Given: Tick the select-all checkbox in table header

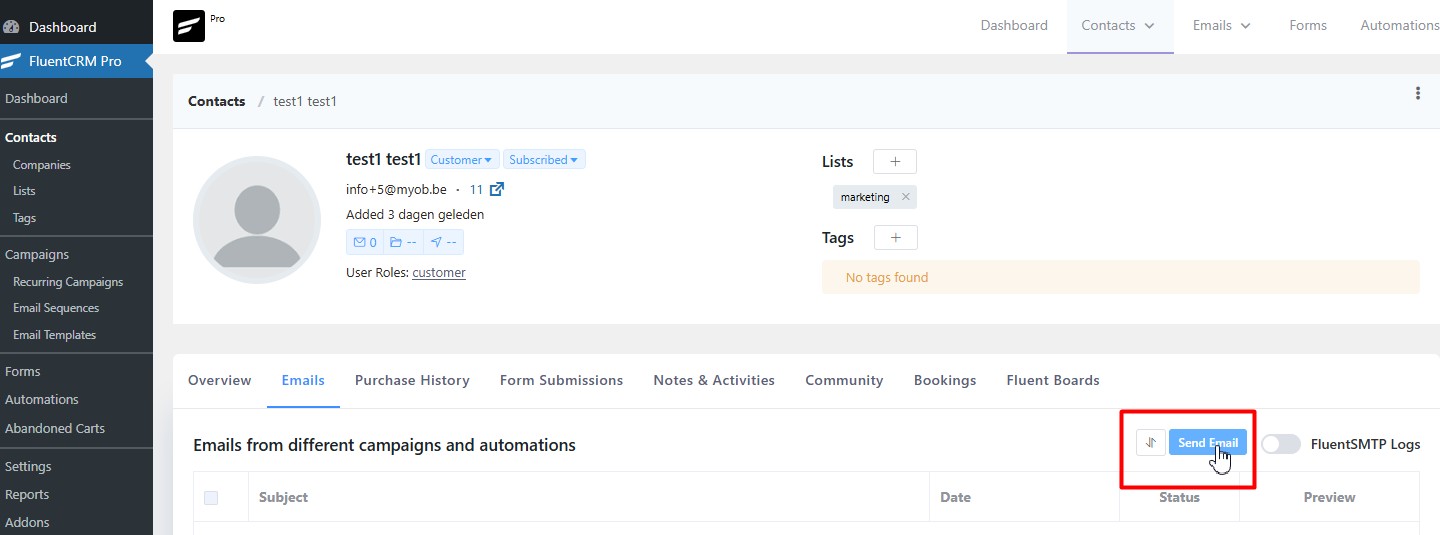Looking at the screenshot, I should point(211,497).
